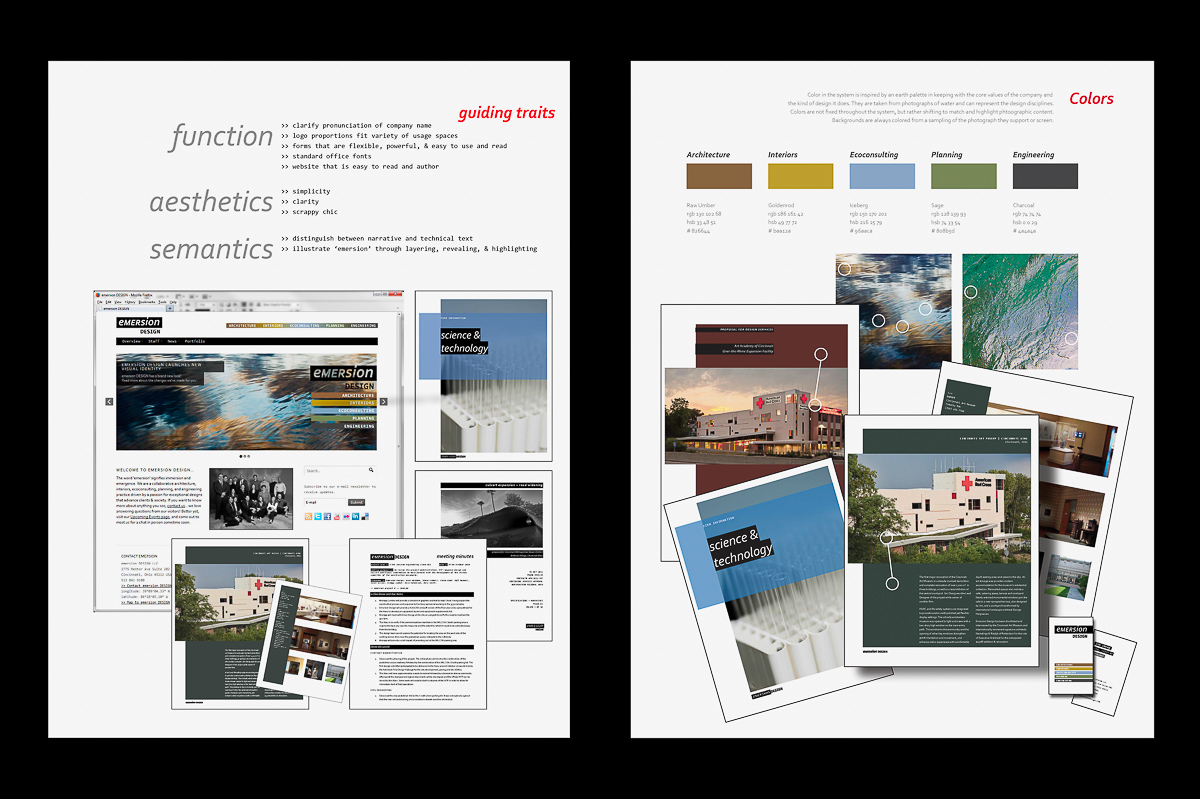Click the magnifier icon in search box
The image size is (1200, 799).
tap(371, 470)
